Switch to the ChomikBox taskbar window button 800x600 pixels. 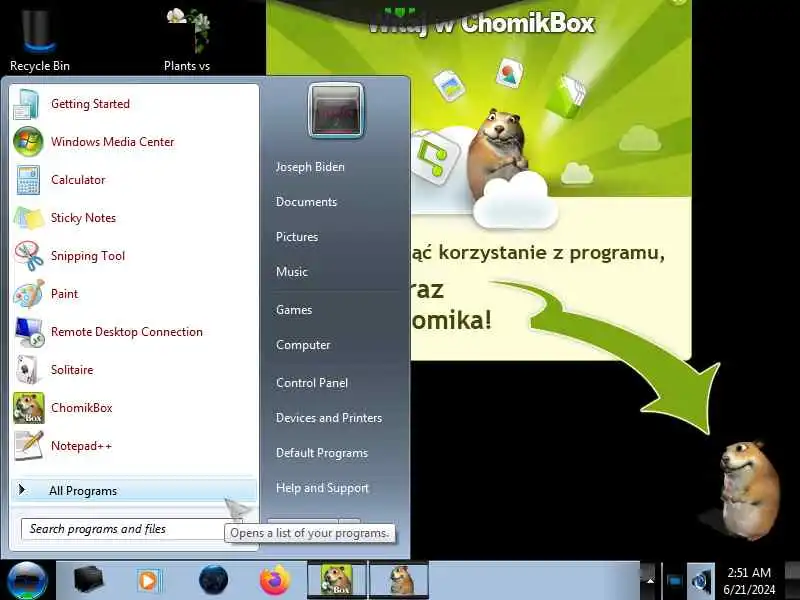[337, 580]
